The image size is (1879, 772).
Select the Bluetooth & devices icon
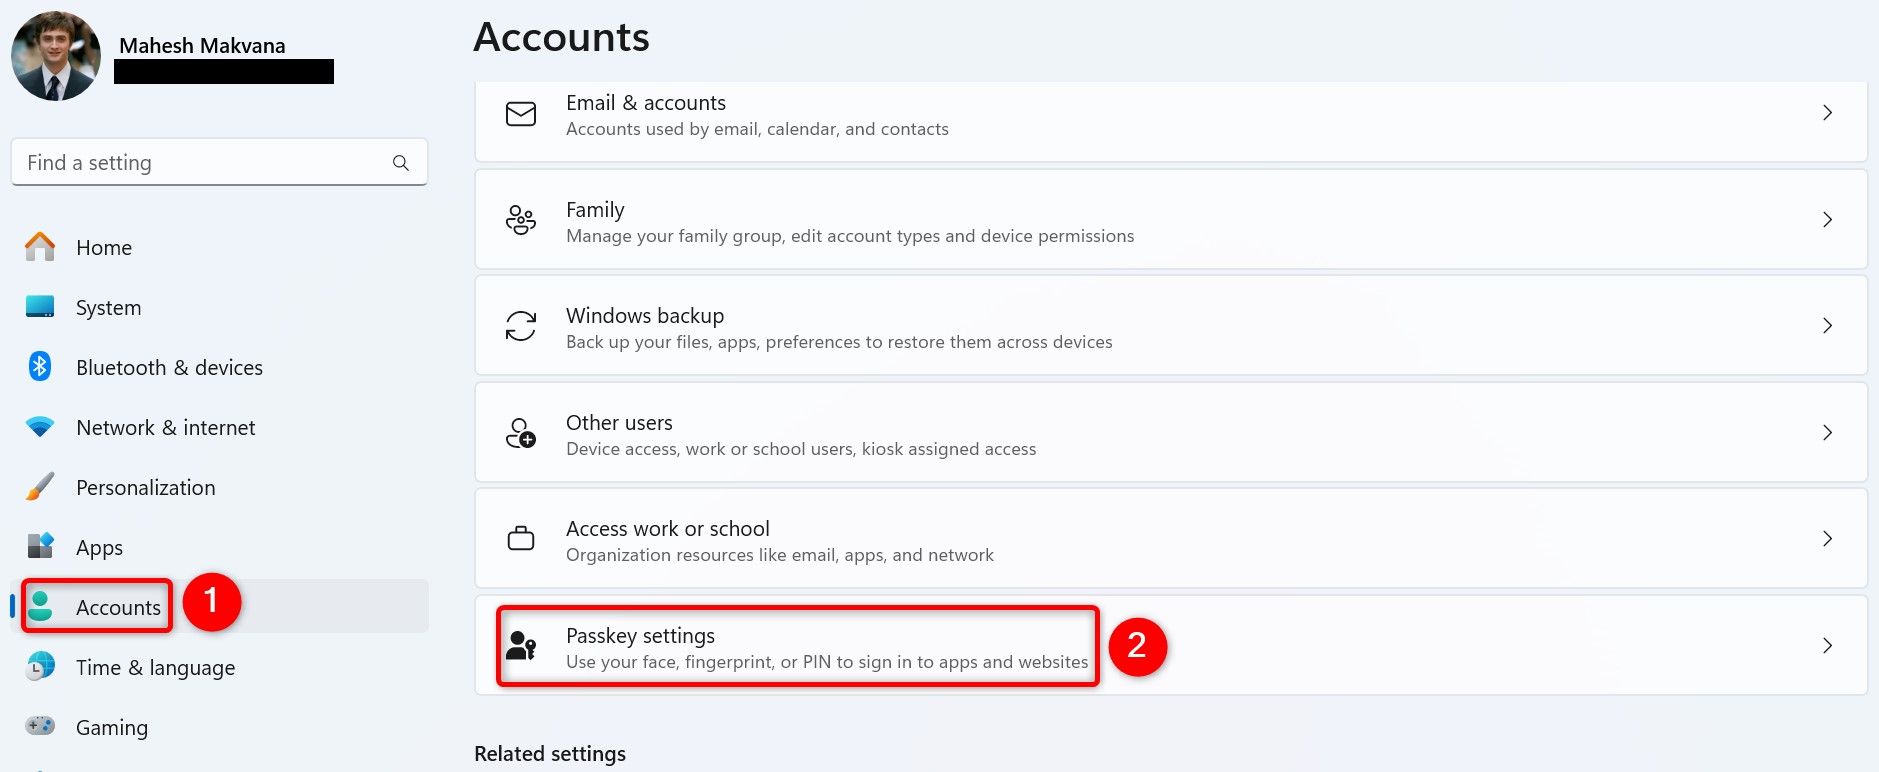pyautogui.click(x=40, y=367)
